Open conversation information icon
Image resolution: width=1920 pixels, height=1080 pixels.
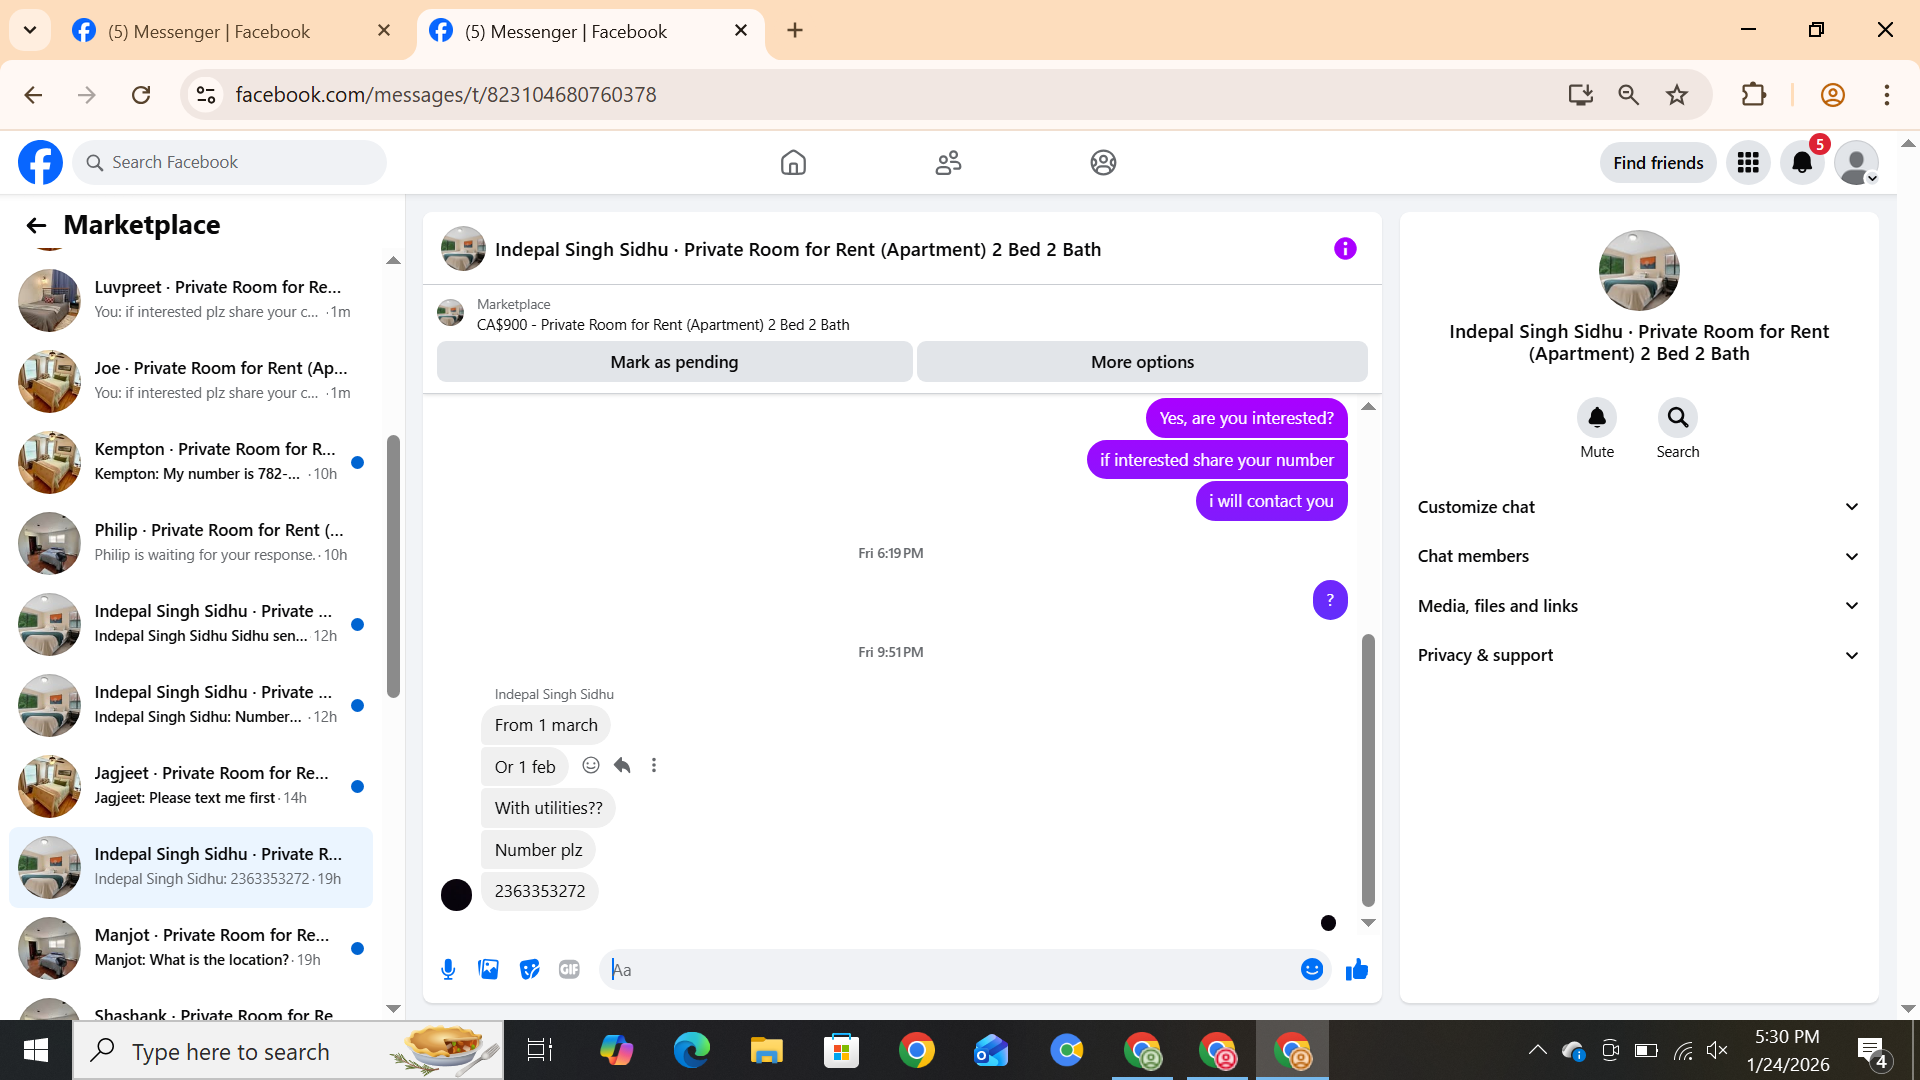tap(1345, 248)
